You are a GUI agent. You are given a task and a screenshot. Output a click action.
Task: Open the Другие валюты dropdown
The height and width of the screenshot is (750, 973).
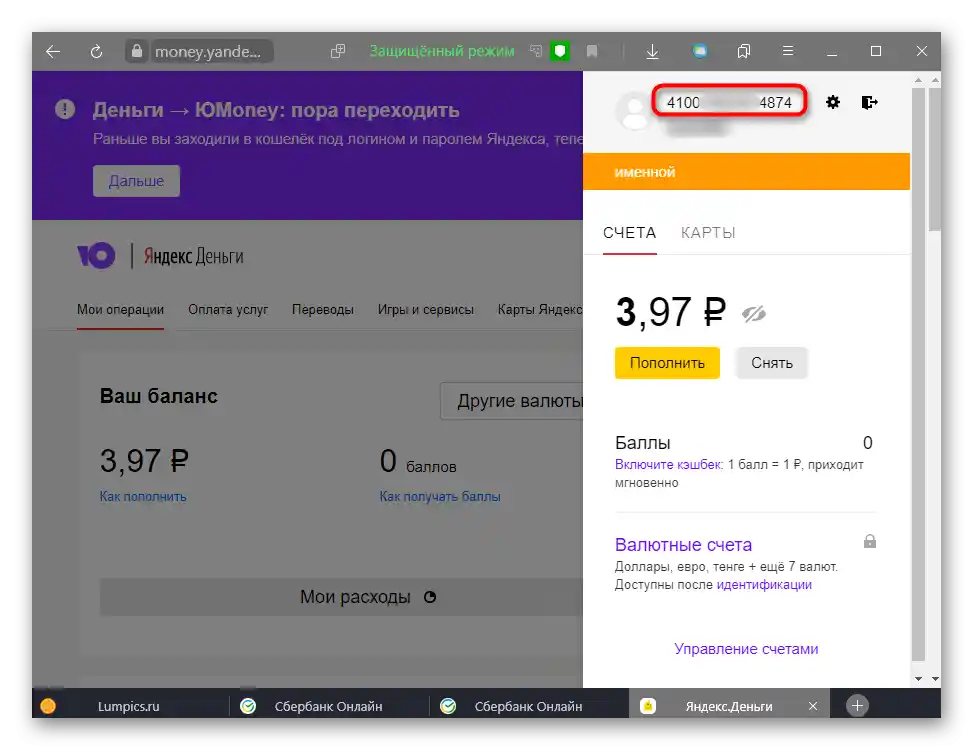point(512,401)
